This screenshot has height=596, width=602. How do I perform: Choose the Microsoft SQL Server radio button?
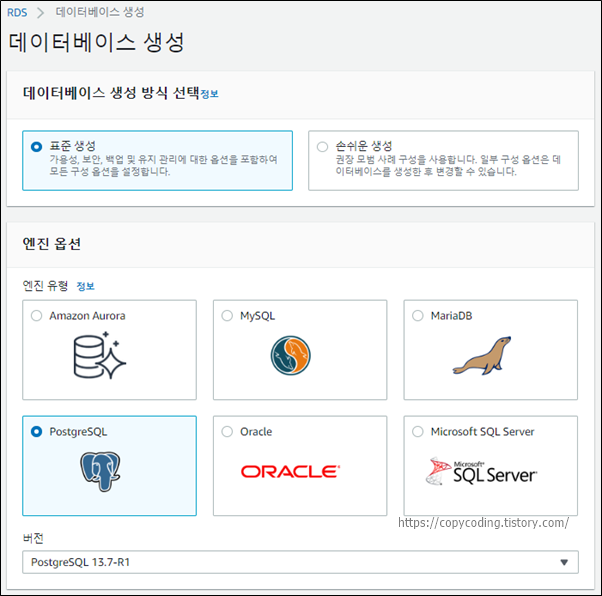[x=418, y=432]
